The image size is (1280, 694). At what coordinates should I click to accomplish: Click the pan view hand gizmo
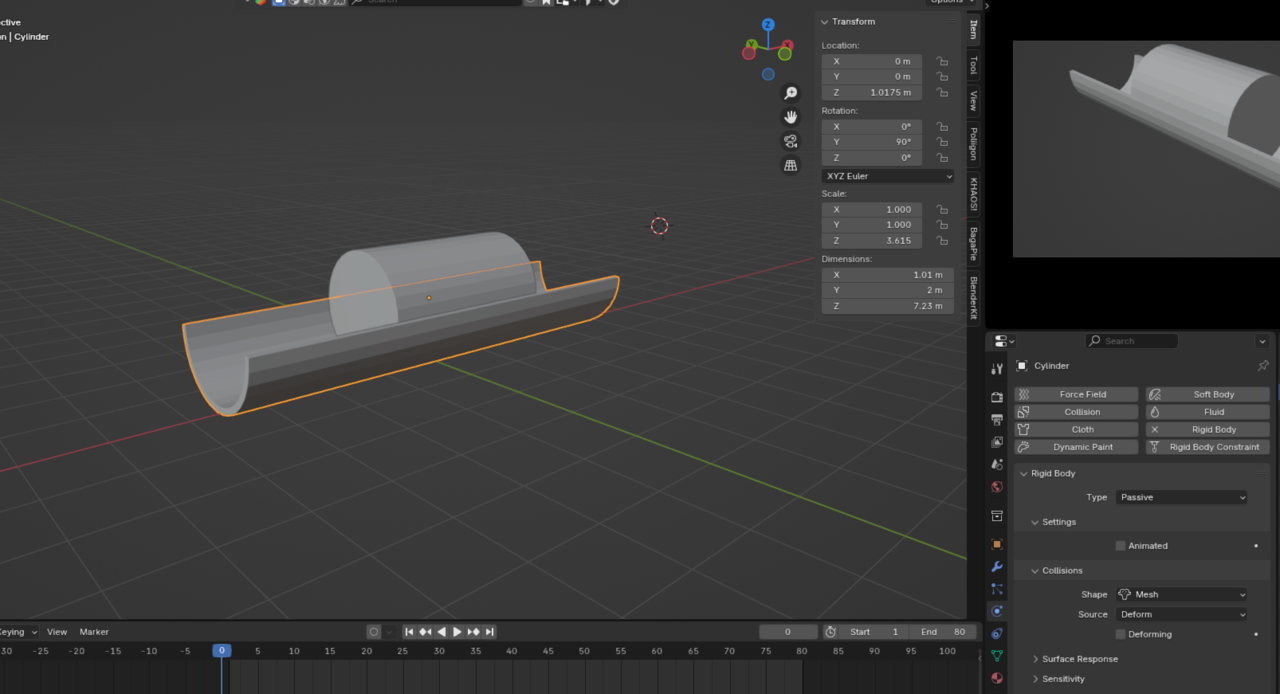[790, 117]
